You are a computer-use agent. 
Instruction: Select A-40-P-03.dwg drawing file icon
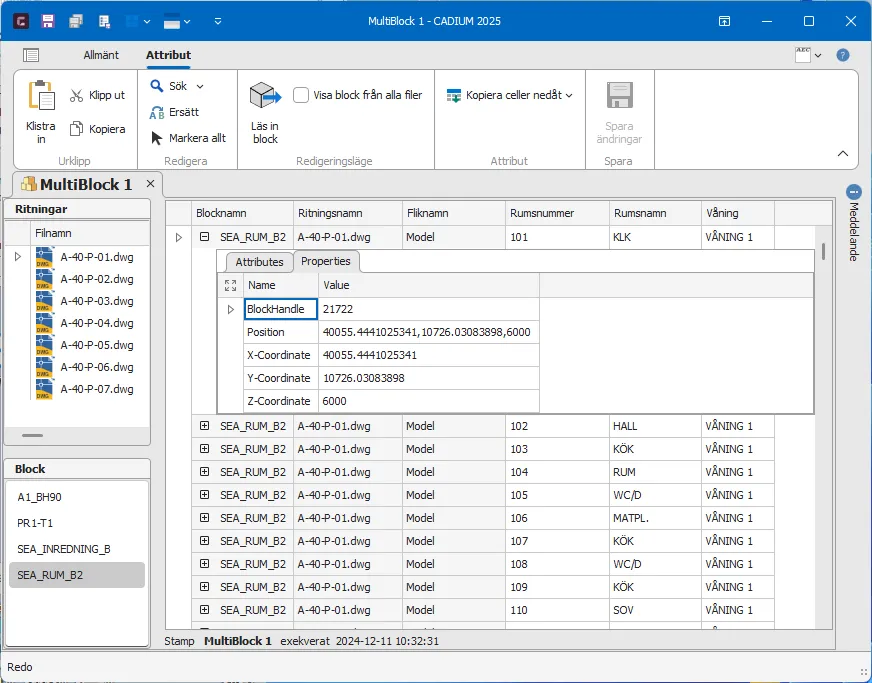point(44,301)
